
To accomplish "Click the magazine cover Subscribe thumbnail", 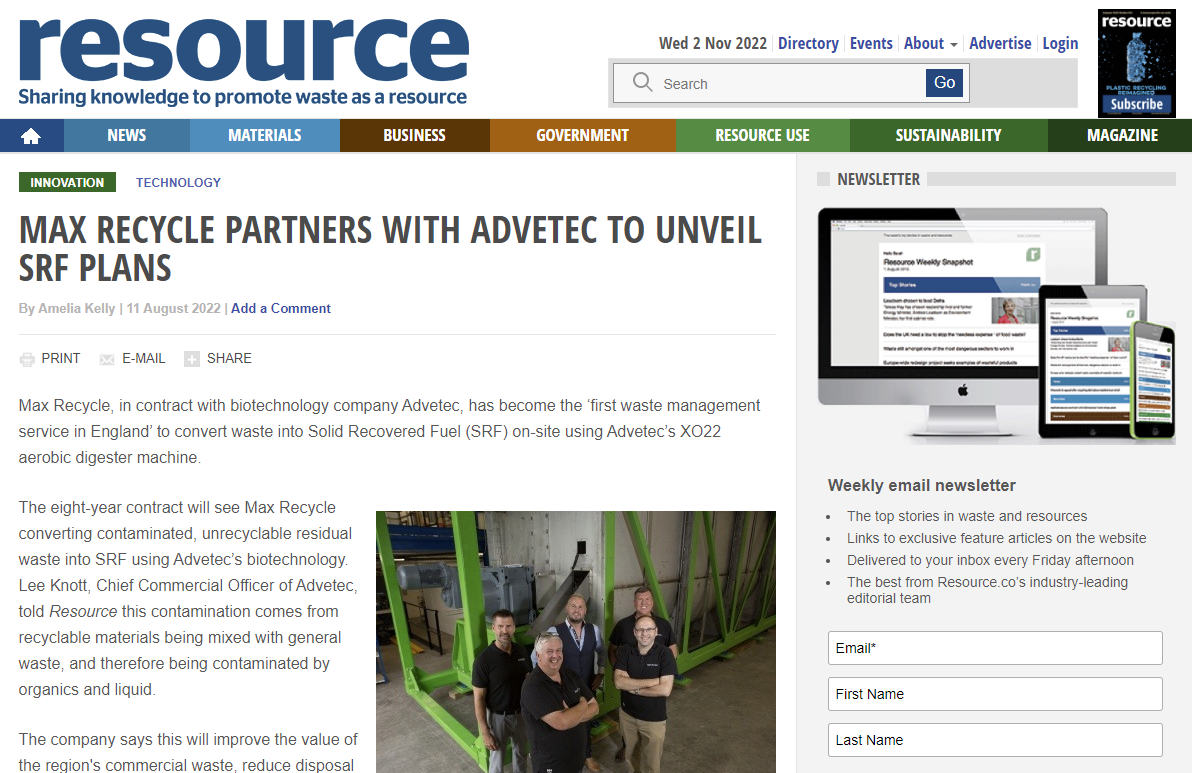I will coord(1137,63).
